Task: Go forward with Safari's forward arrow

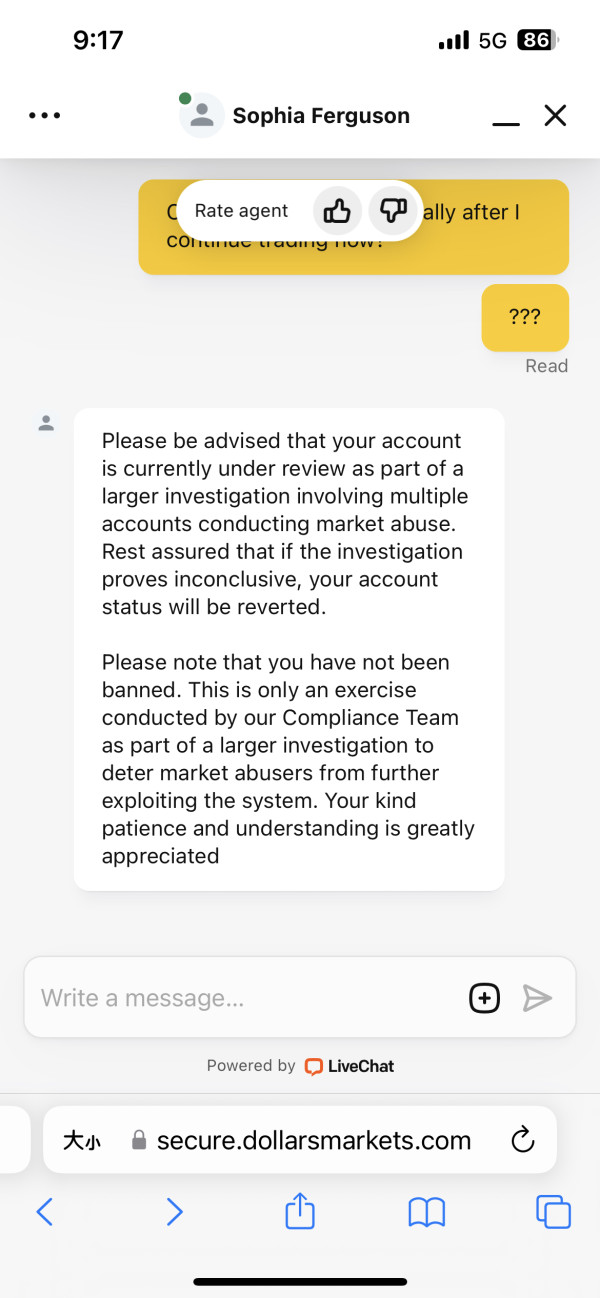Action: click(x=174, y=1213)
